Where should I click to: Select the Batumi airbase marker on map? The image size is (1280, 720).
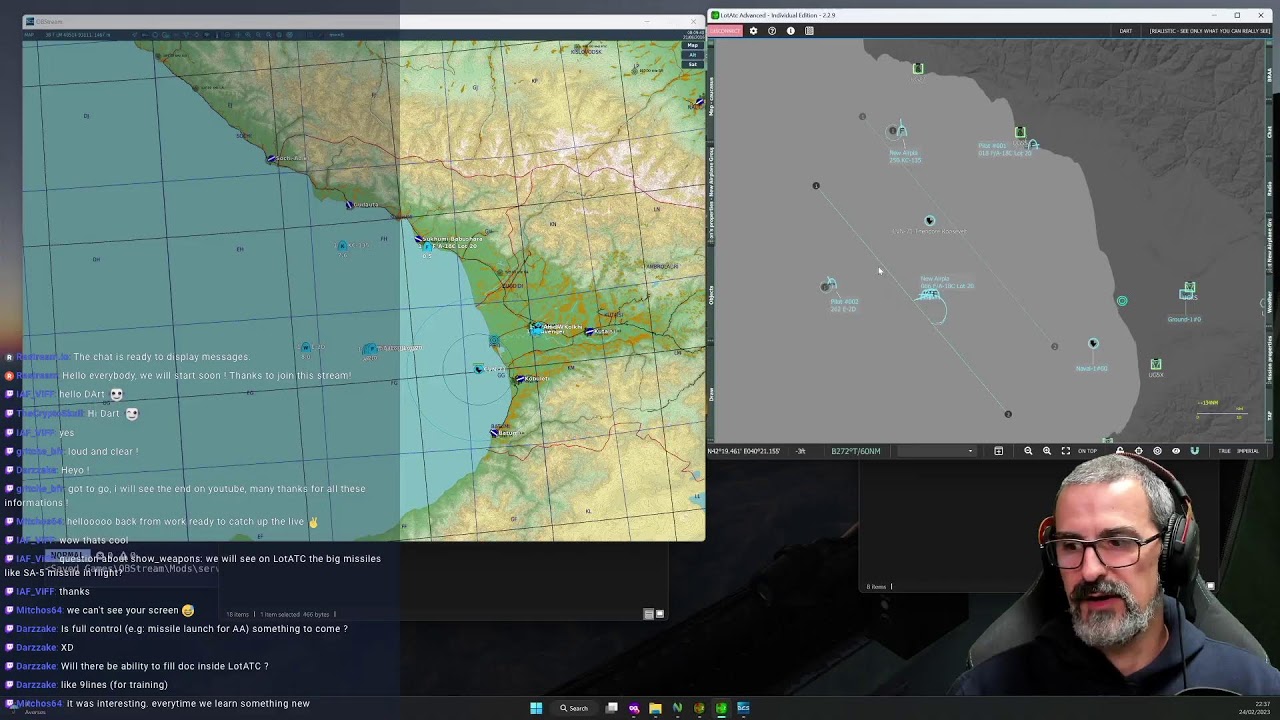coord(495,433)
